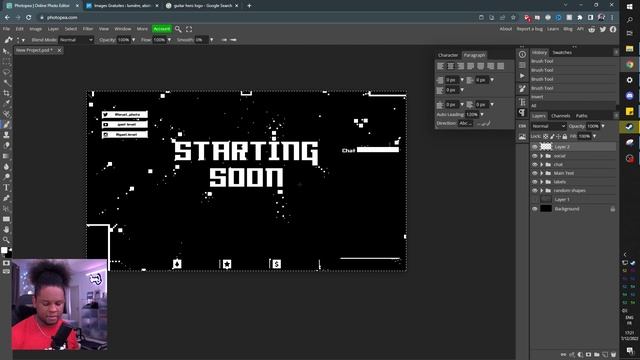Screen dimensions: 640x360
Task: Hide the Main Text folder layer
Action: 535,173
